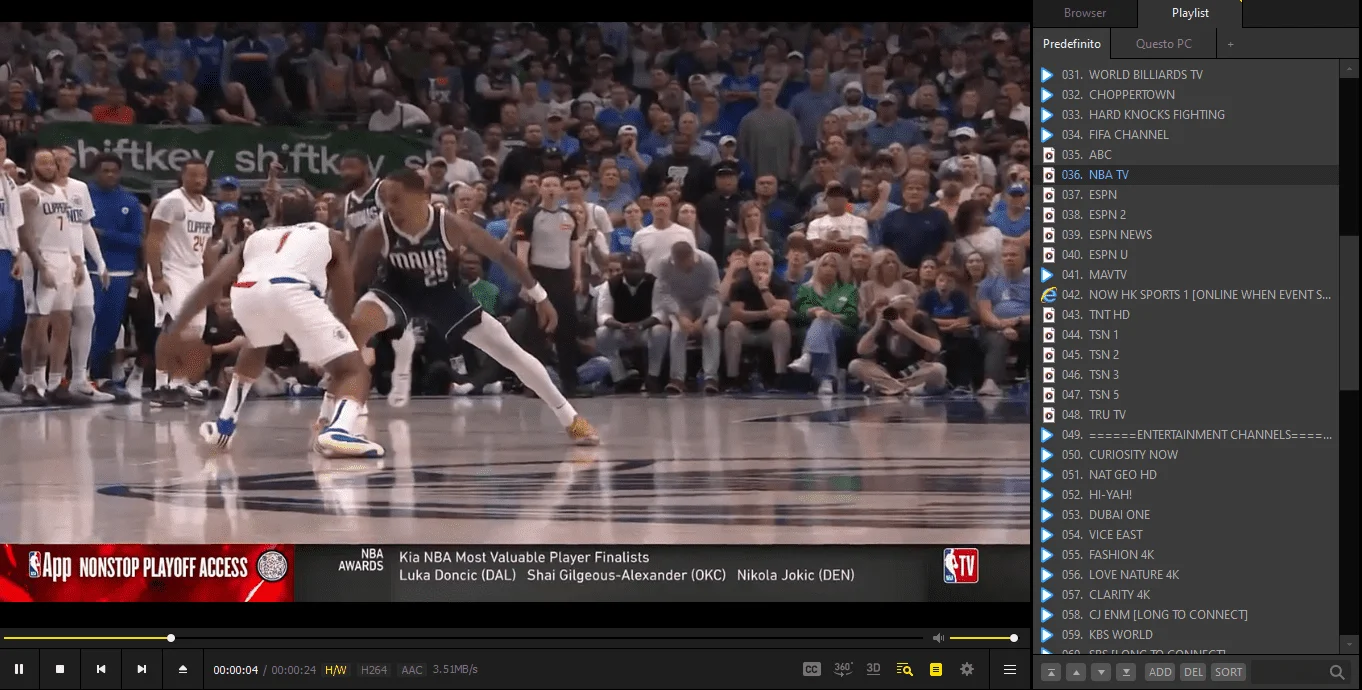Click the DEL playlist button

[1193, 672]
